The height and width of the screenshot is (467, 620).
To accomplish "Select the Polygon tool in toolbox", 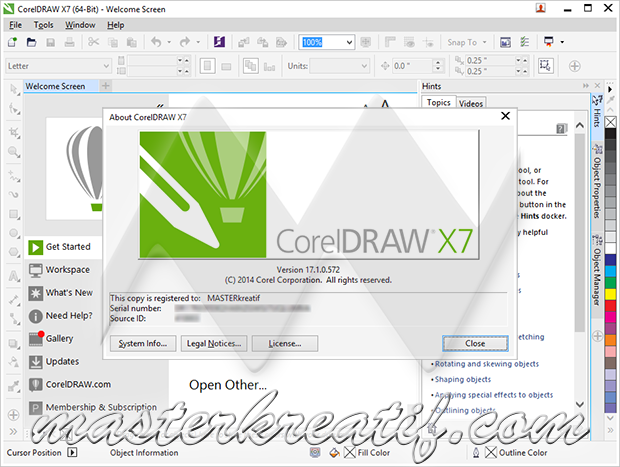I will coord(14,252).
